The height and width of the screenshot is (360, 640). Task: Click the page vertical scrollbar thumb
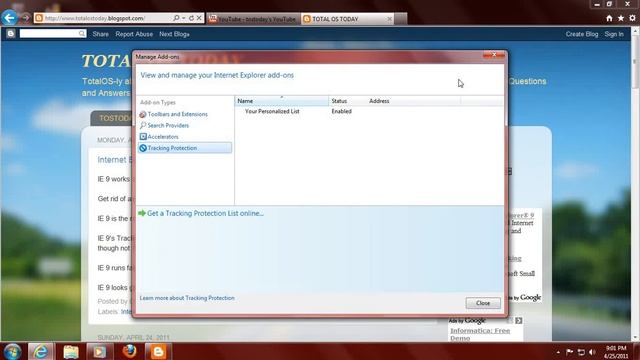click(x=635, y=62)
